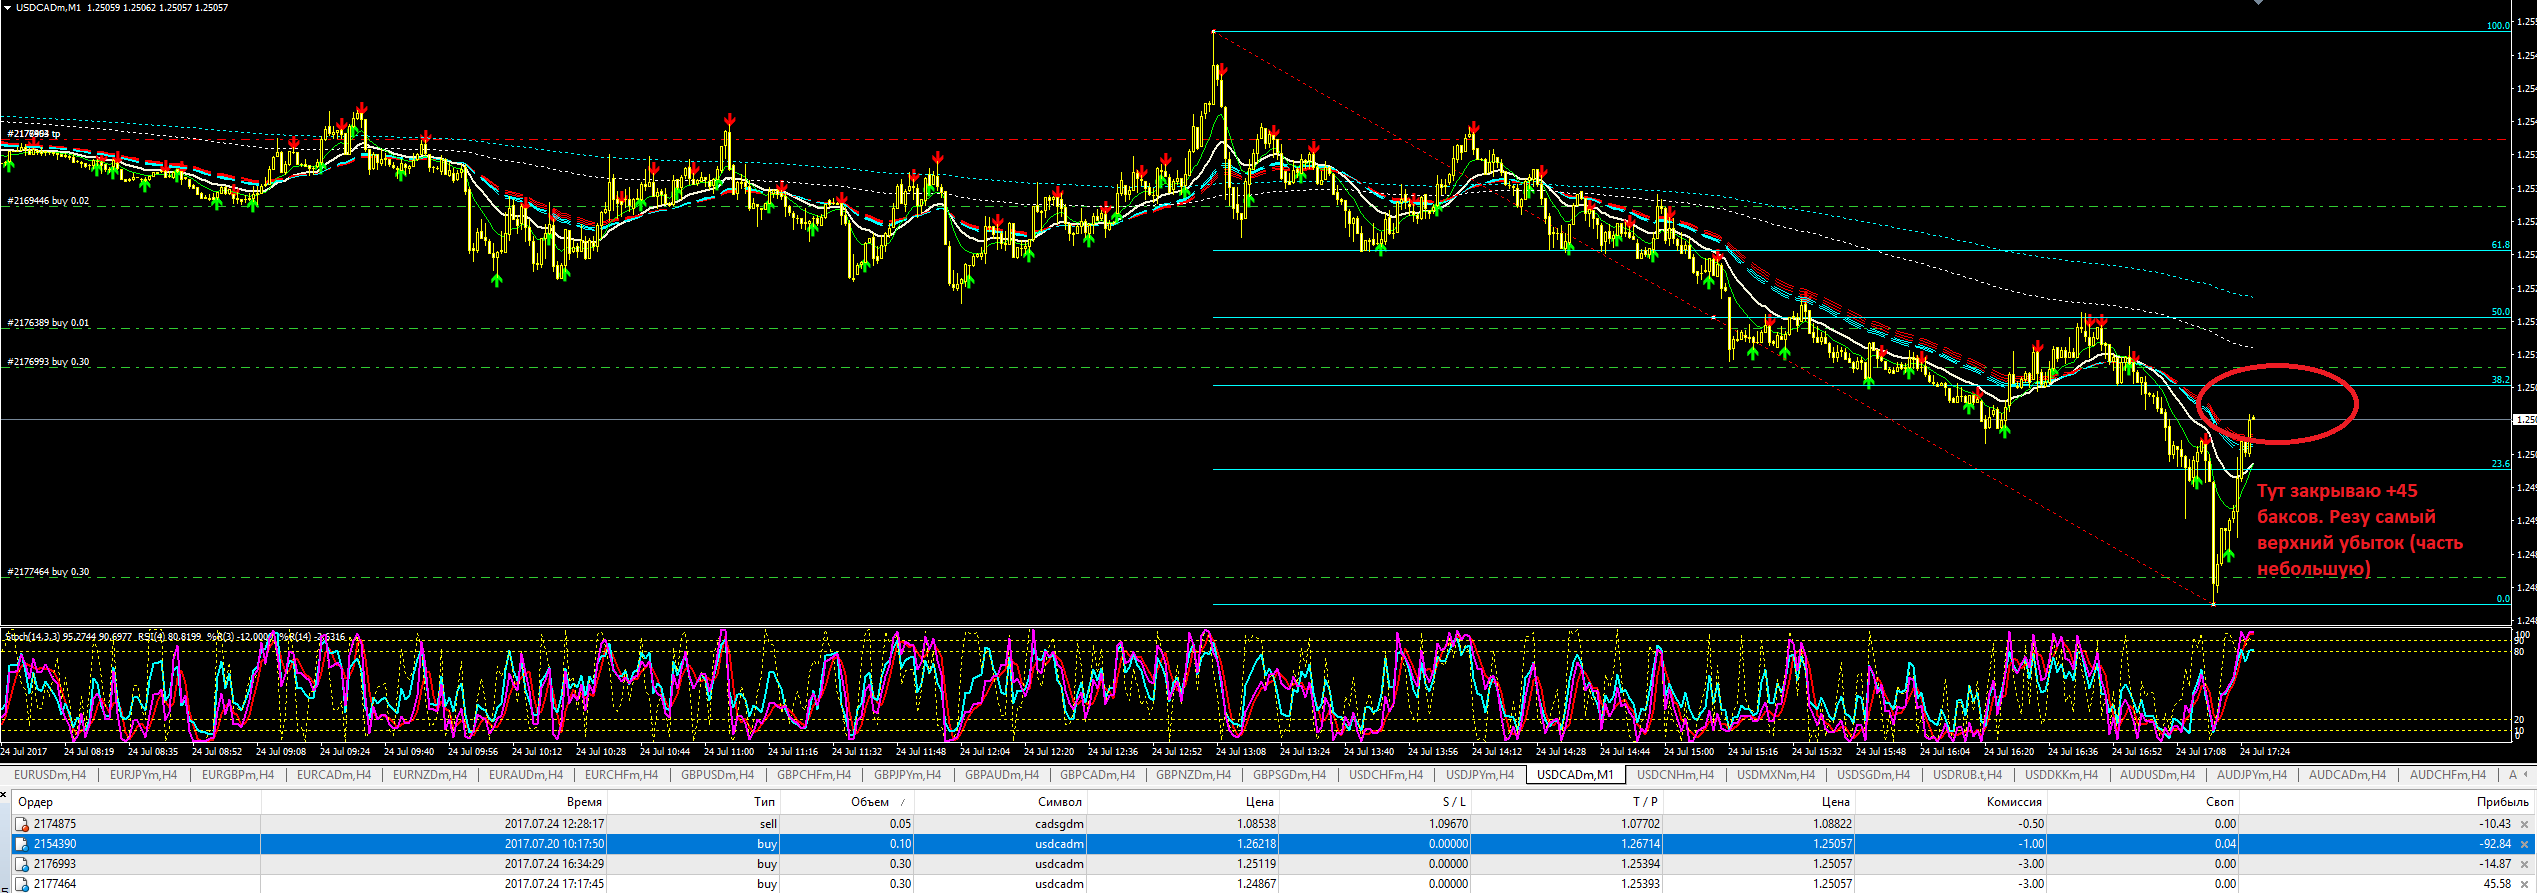
Task: Open the GBPNZDm,H4 chart tab
Action: [x=1194, y=775]
